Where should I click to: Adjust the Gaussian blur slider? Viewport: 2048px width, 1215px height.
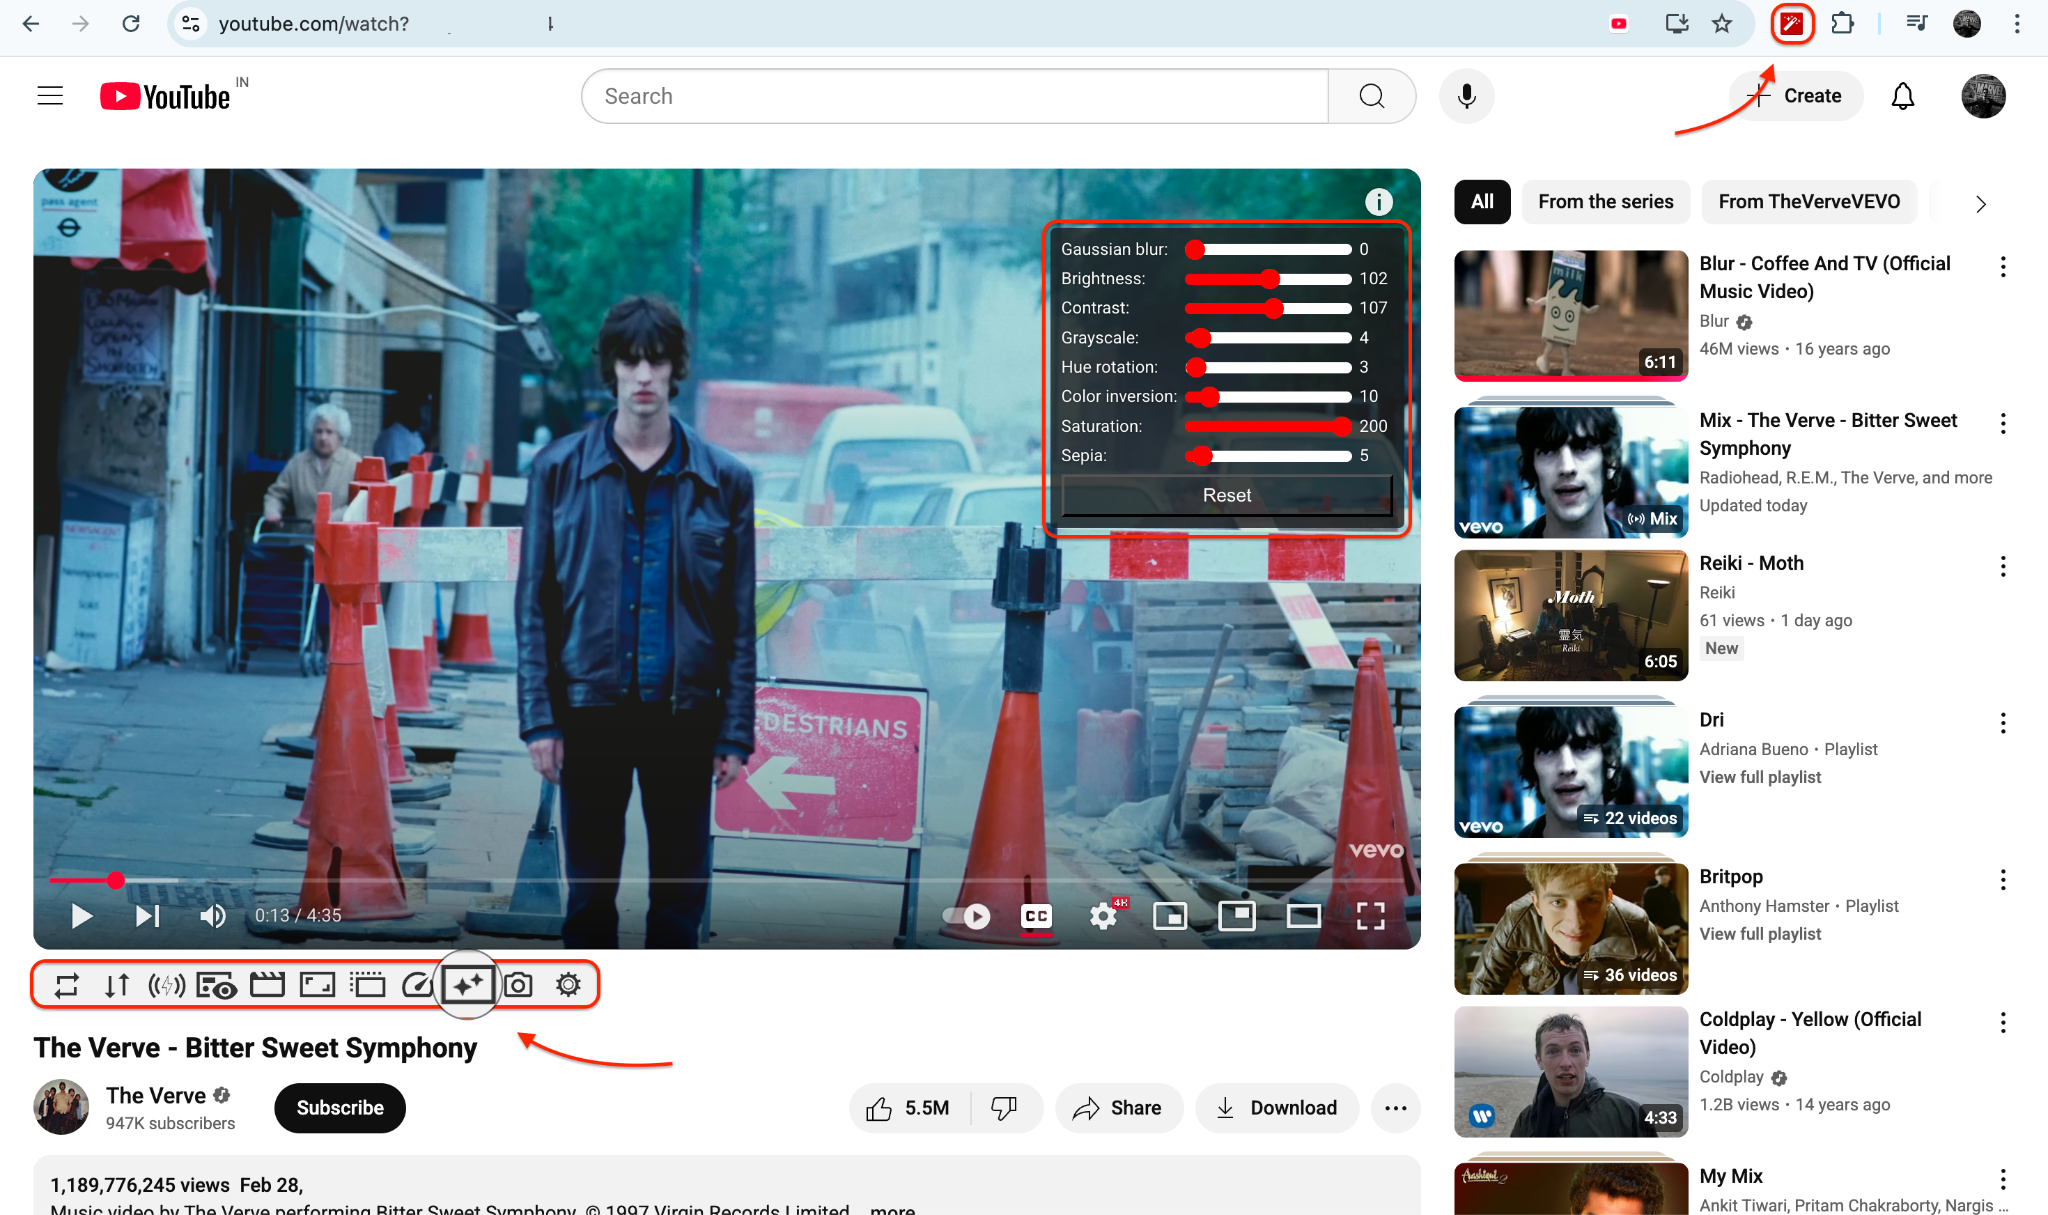click(x=1268, y=250)
